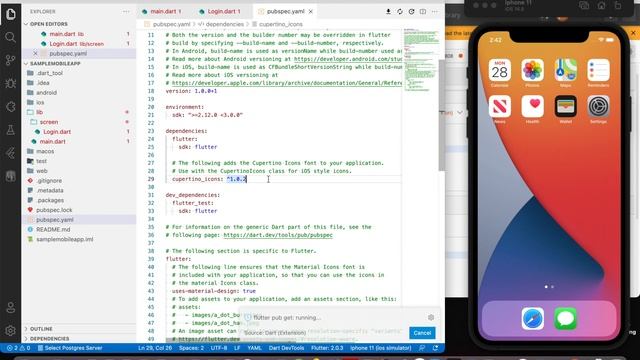
Task: Cancel the flutter pub get notification
Action: point(422,333)
